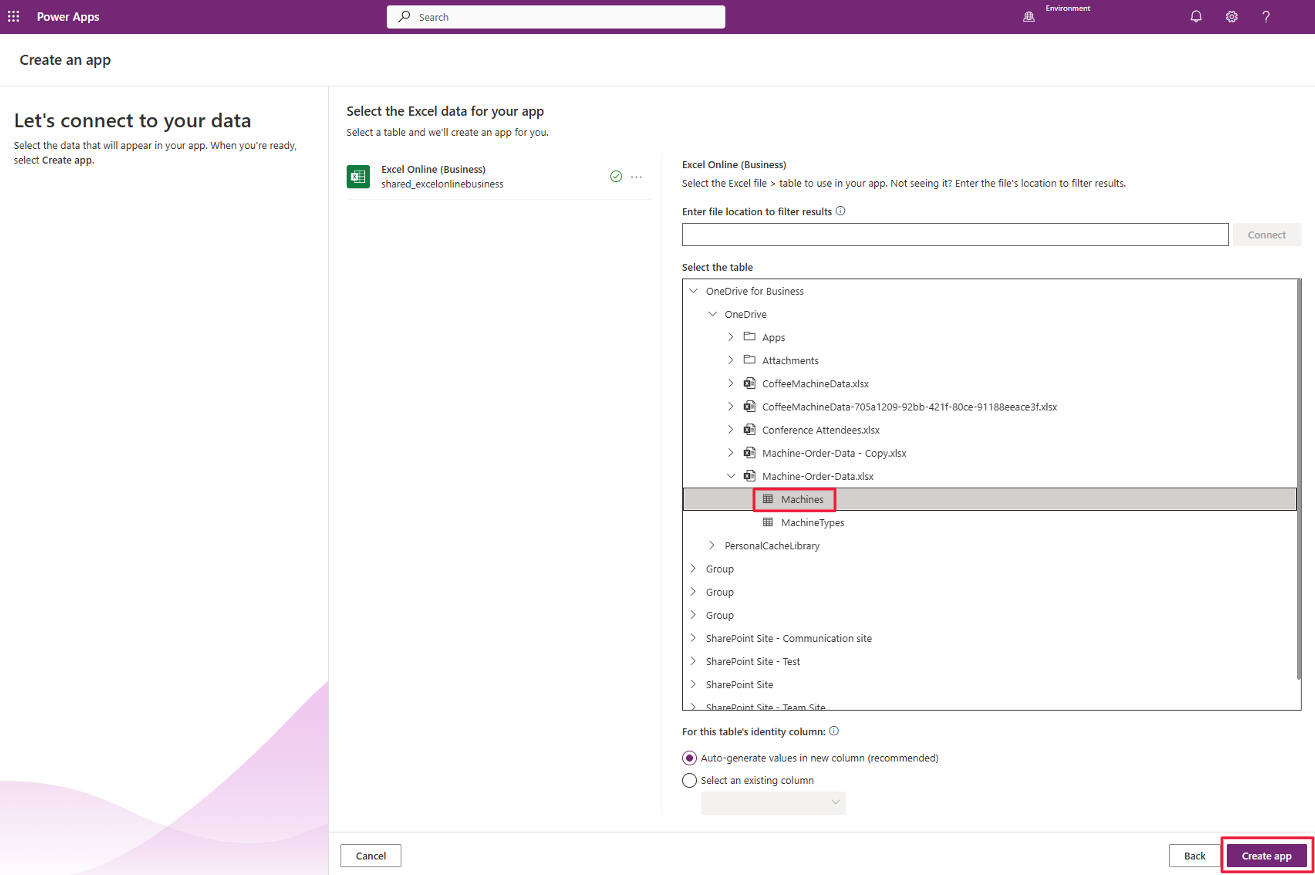The image size is (1315, 875).
Task: Open the notifications bell
Action: (x=1196, y=17)
